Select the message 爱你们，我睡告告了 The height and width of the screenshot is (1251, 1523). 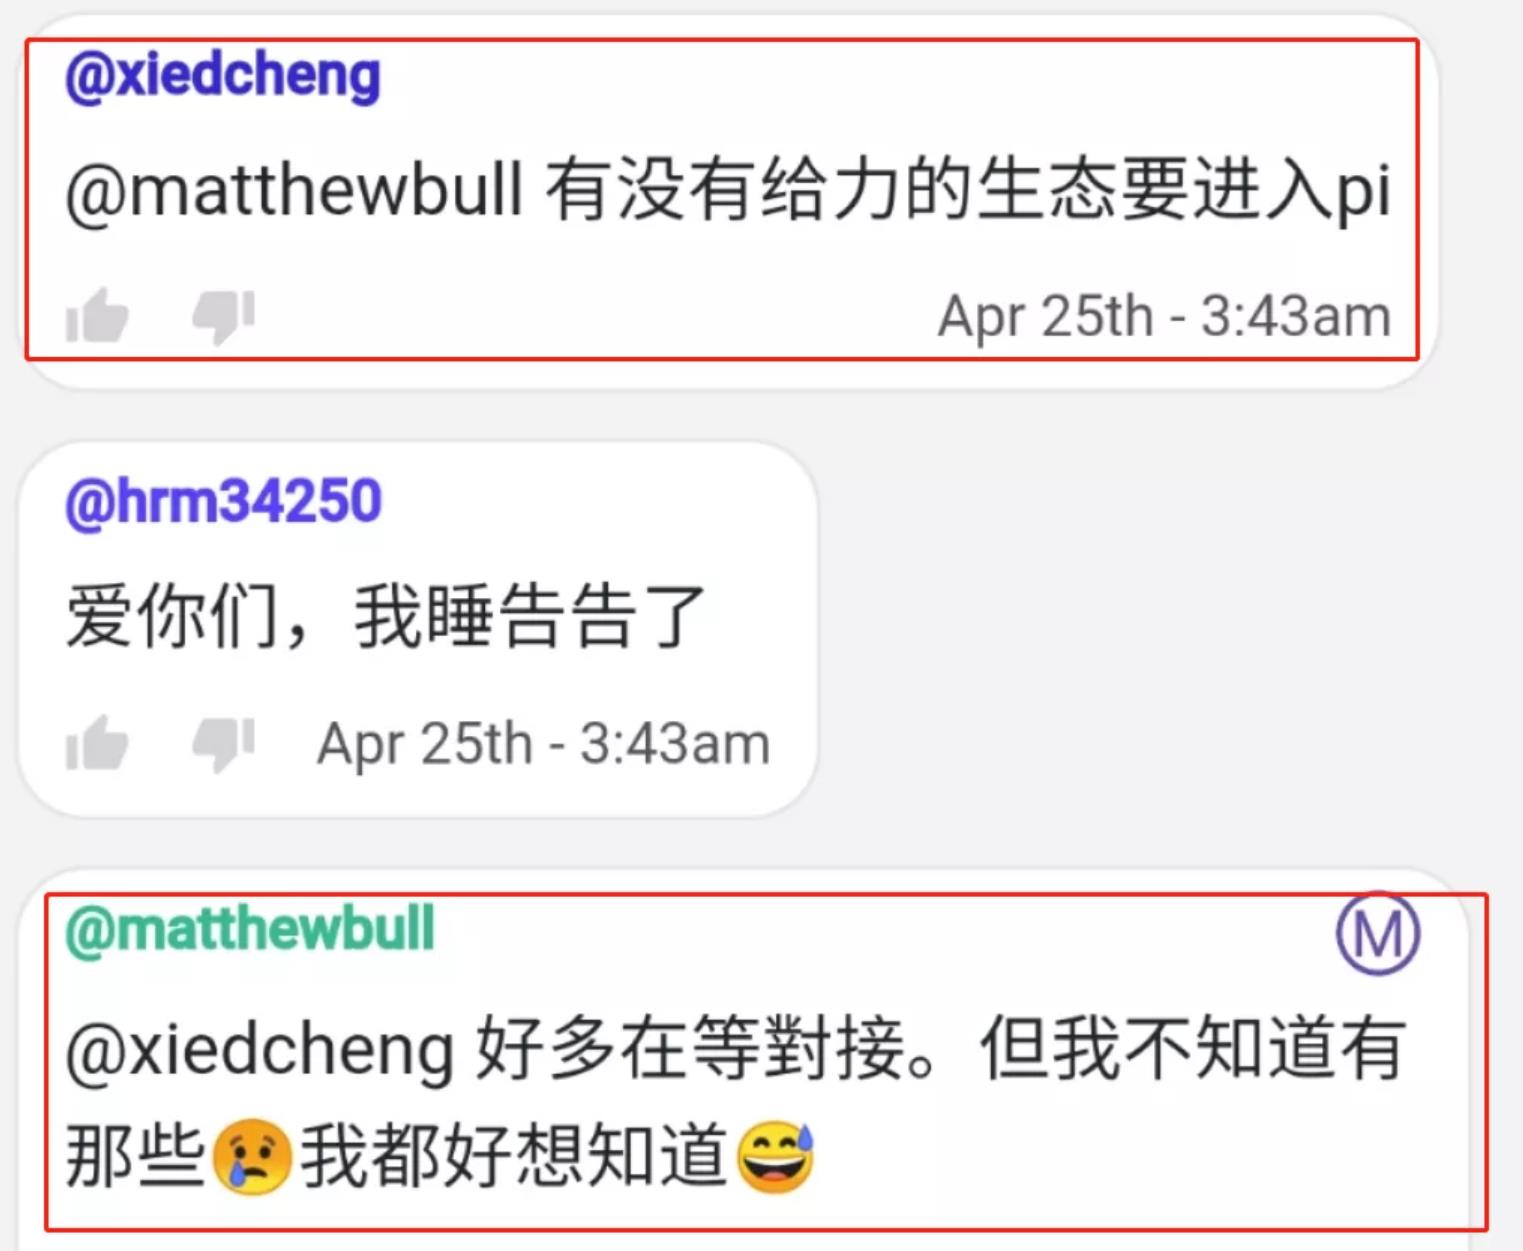click(386, 616)
